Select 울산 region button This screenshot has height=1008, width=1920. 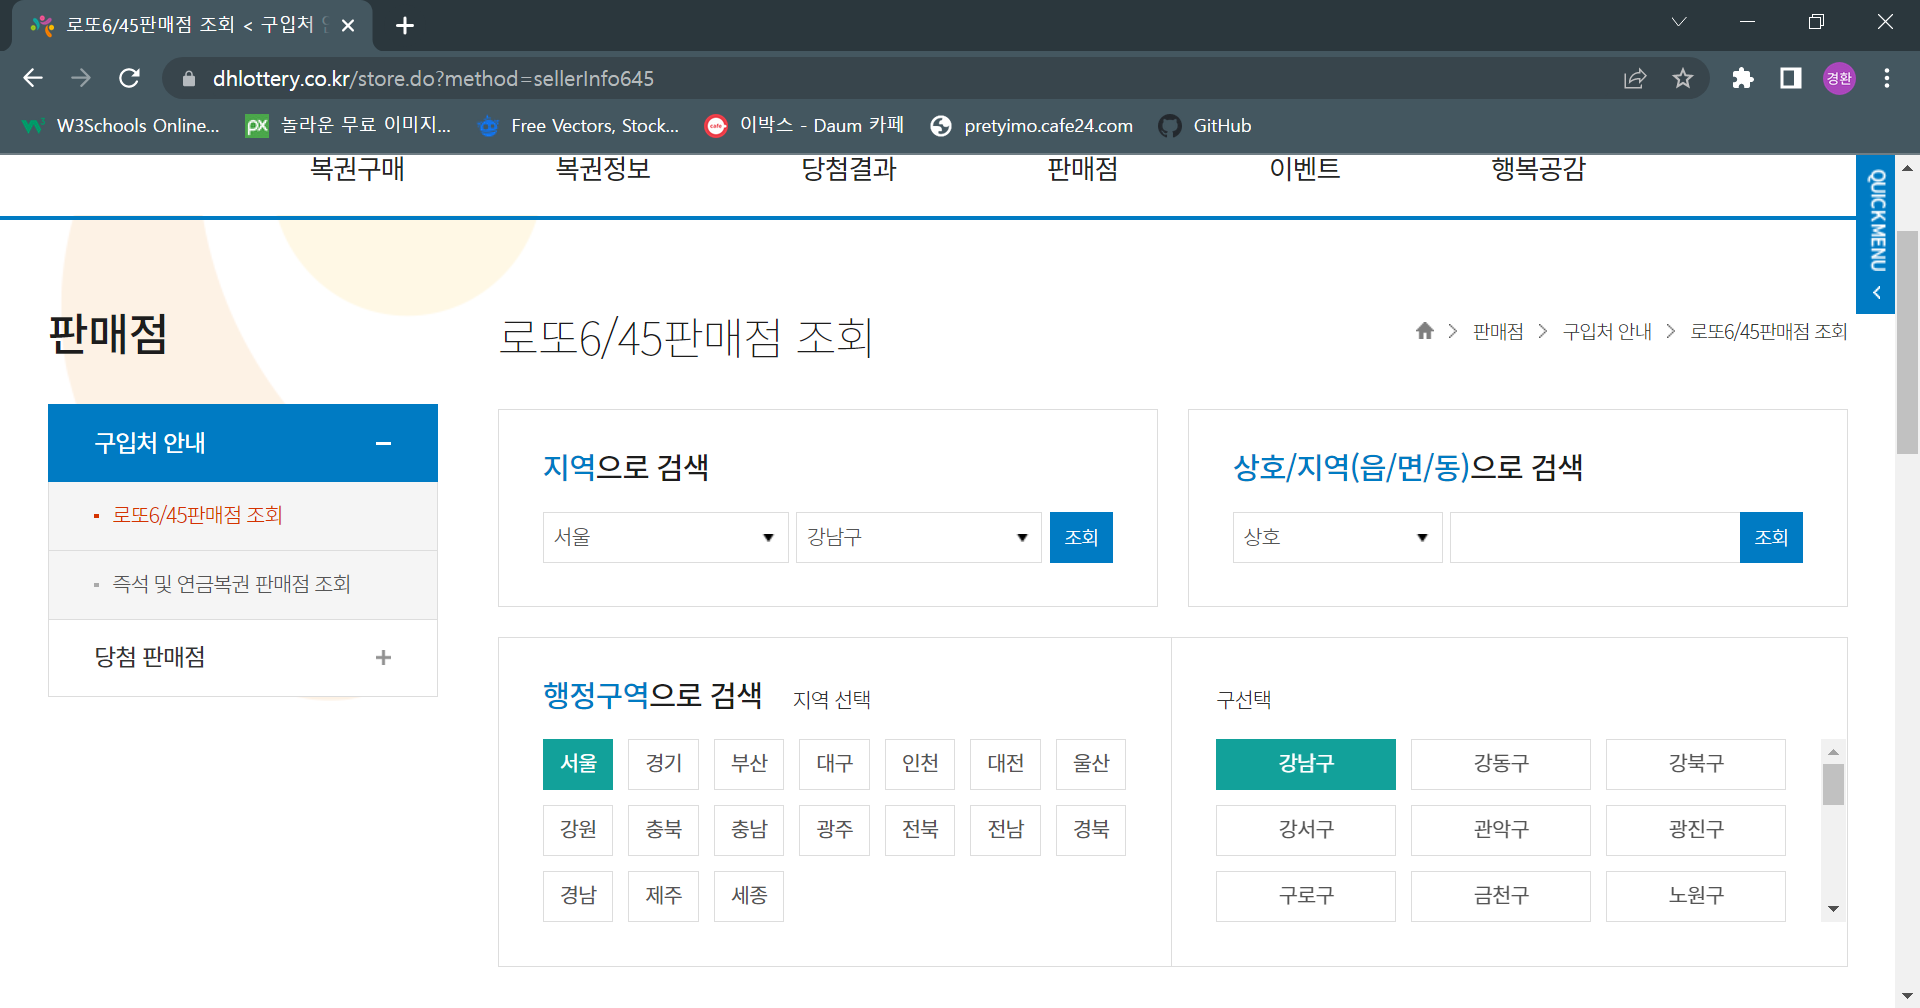coord(1091,764)
